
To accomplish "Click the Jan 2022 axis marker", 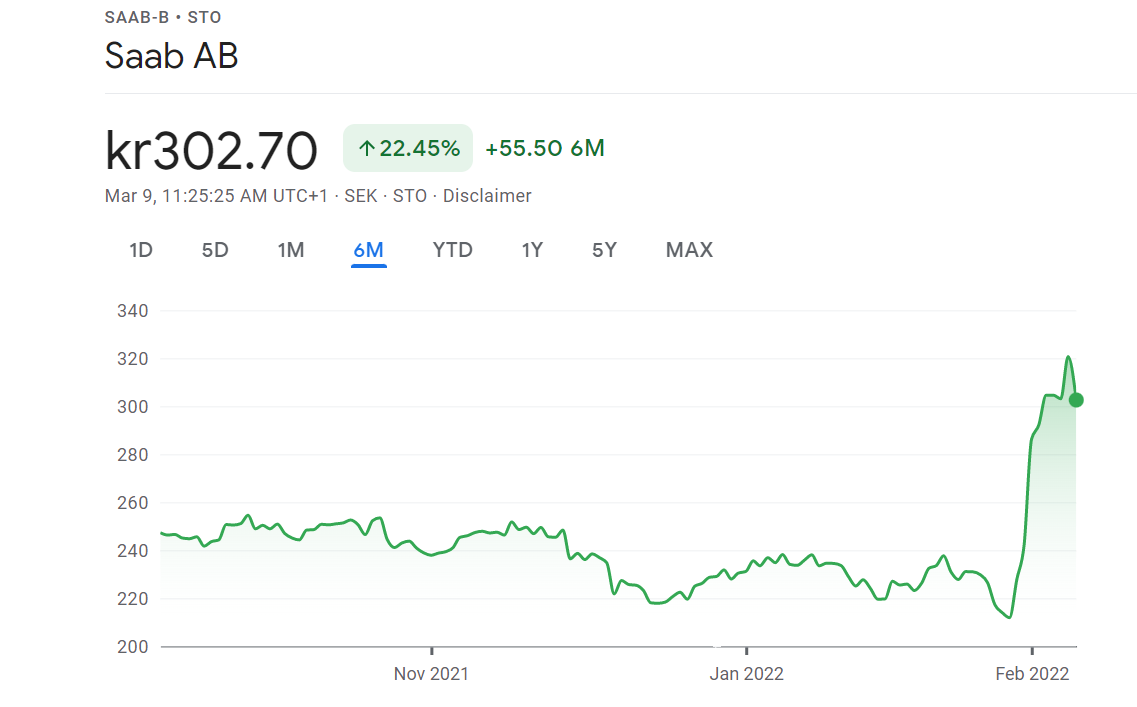I will click(746, 674).
